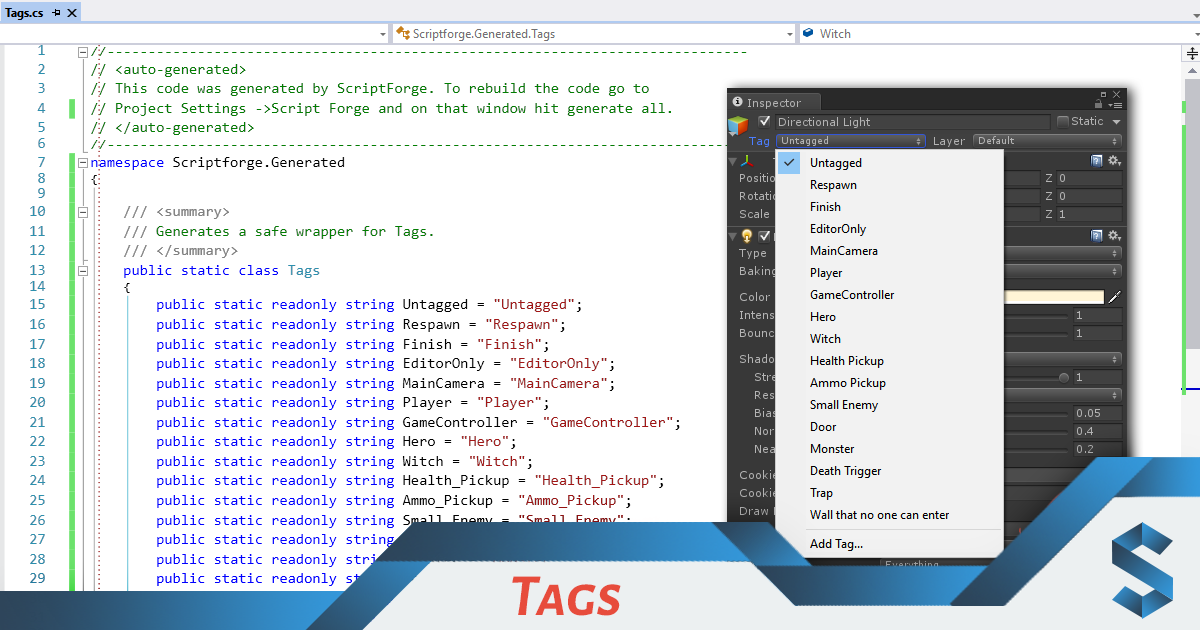This screenshot has height=630, width=1200.
Task: Open the Static flags dropdown arrow
Action: [x=1115, y=122]
